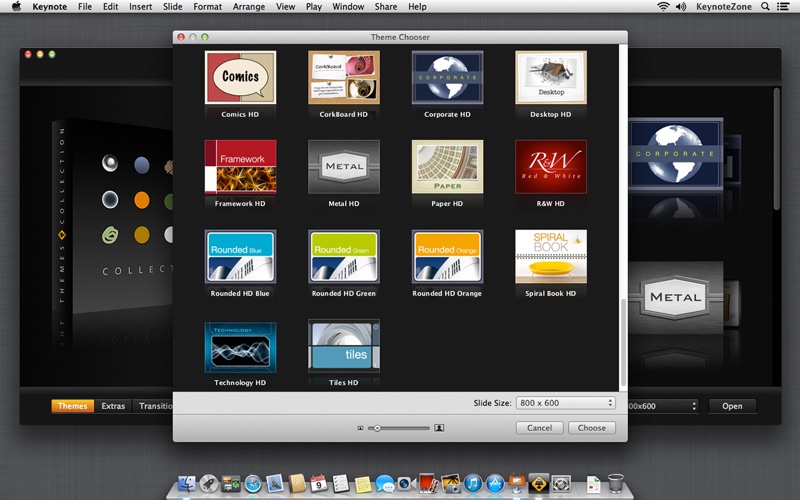
Task: Open Contacts book icon in dock
Action: pyautogui.click(x=297, y=483)
